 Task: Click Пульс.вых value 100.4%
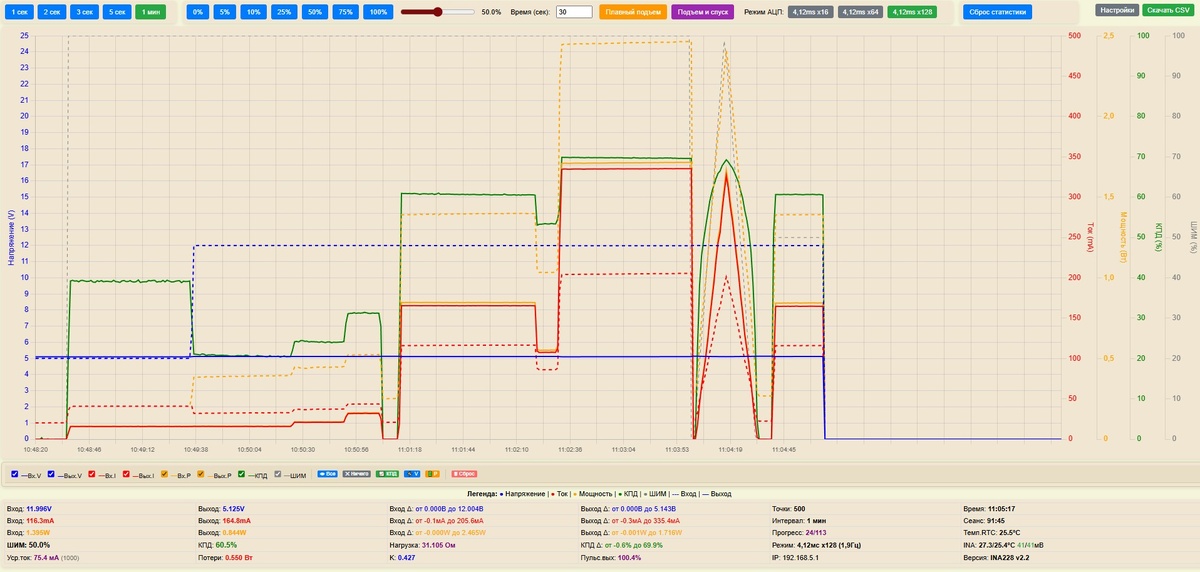point(629,557)
